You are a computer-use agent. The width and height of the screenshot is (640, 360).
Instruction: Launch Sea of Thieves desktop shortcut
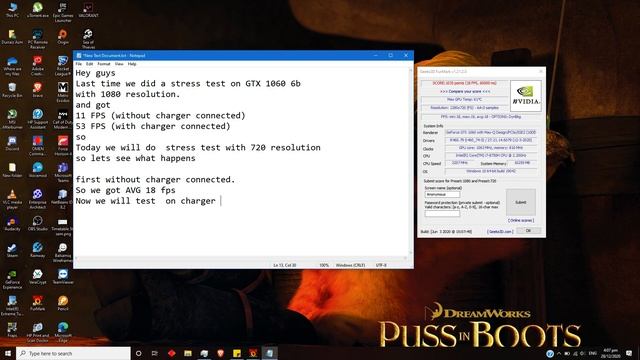[x=88, y=39]
